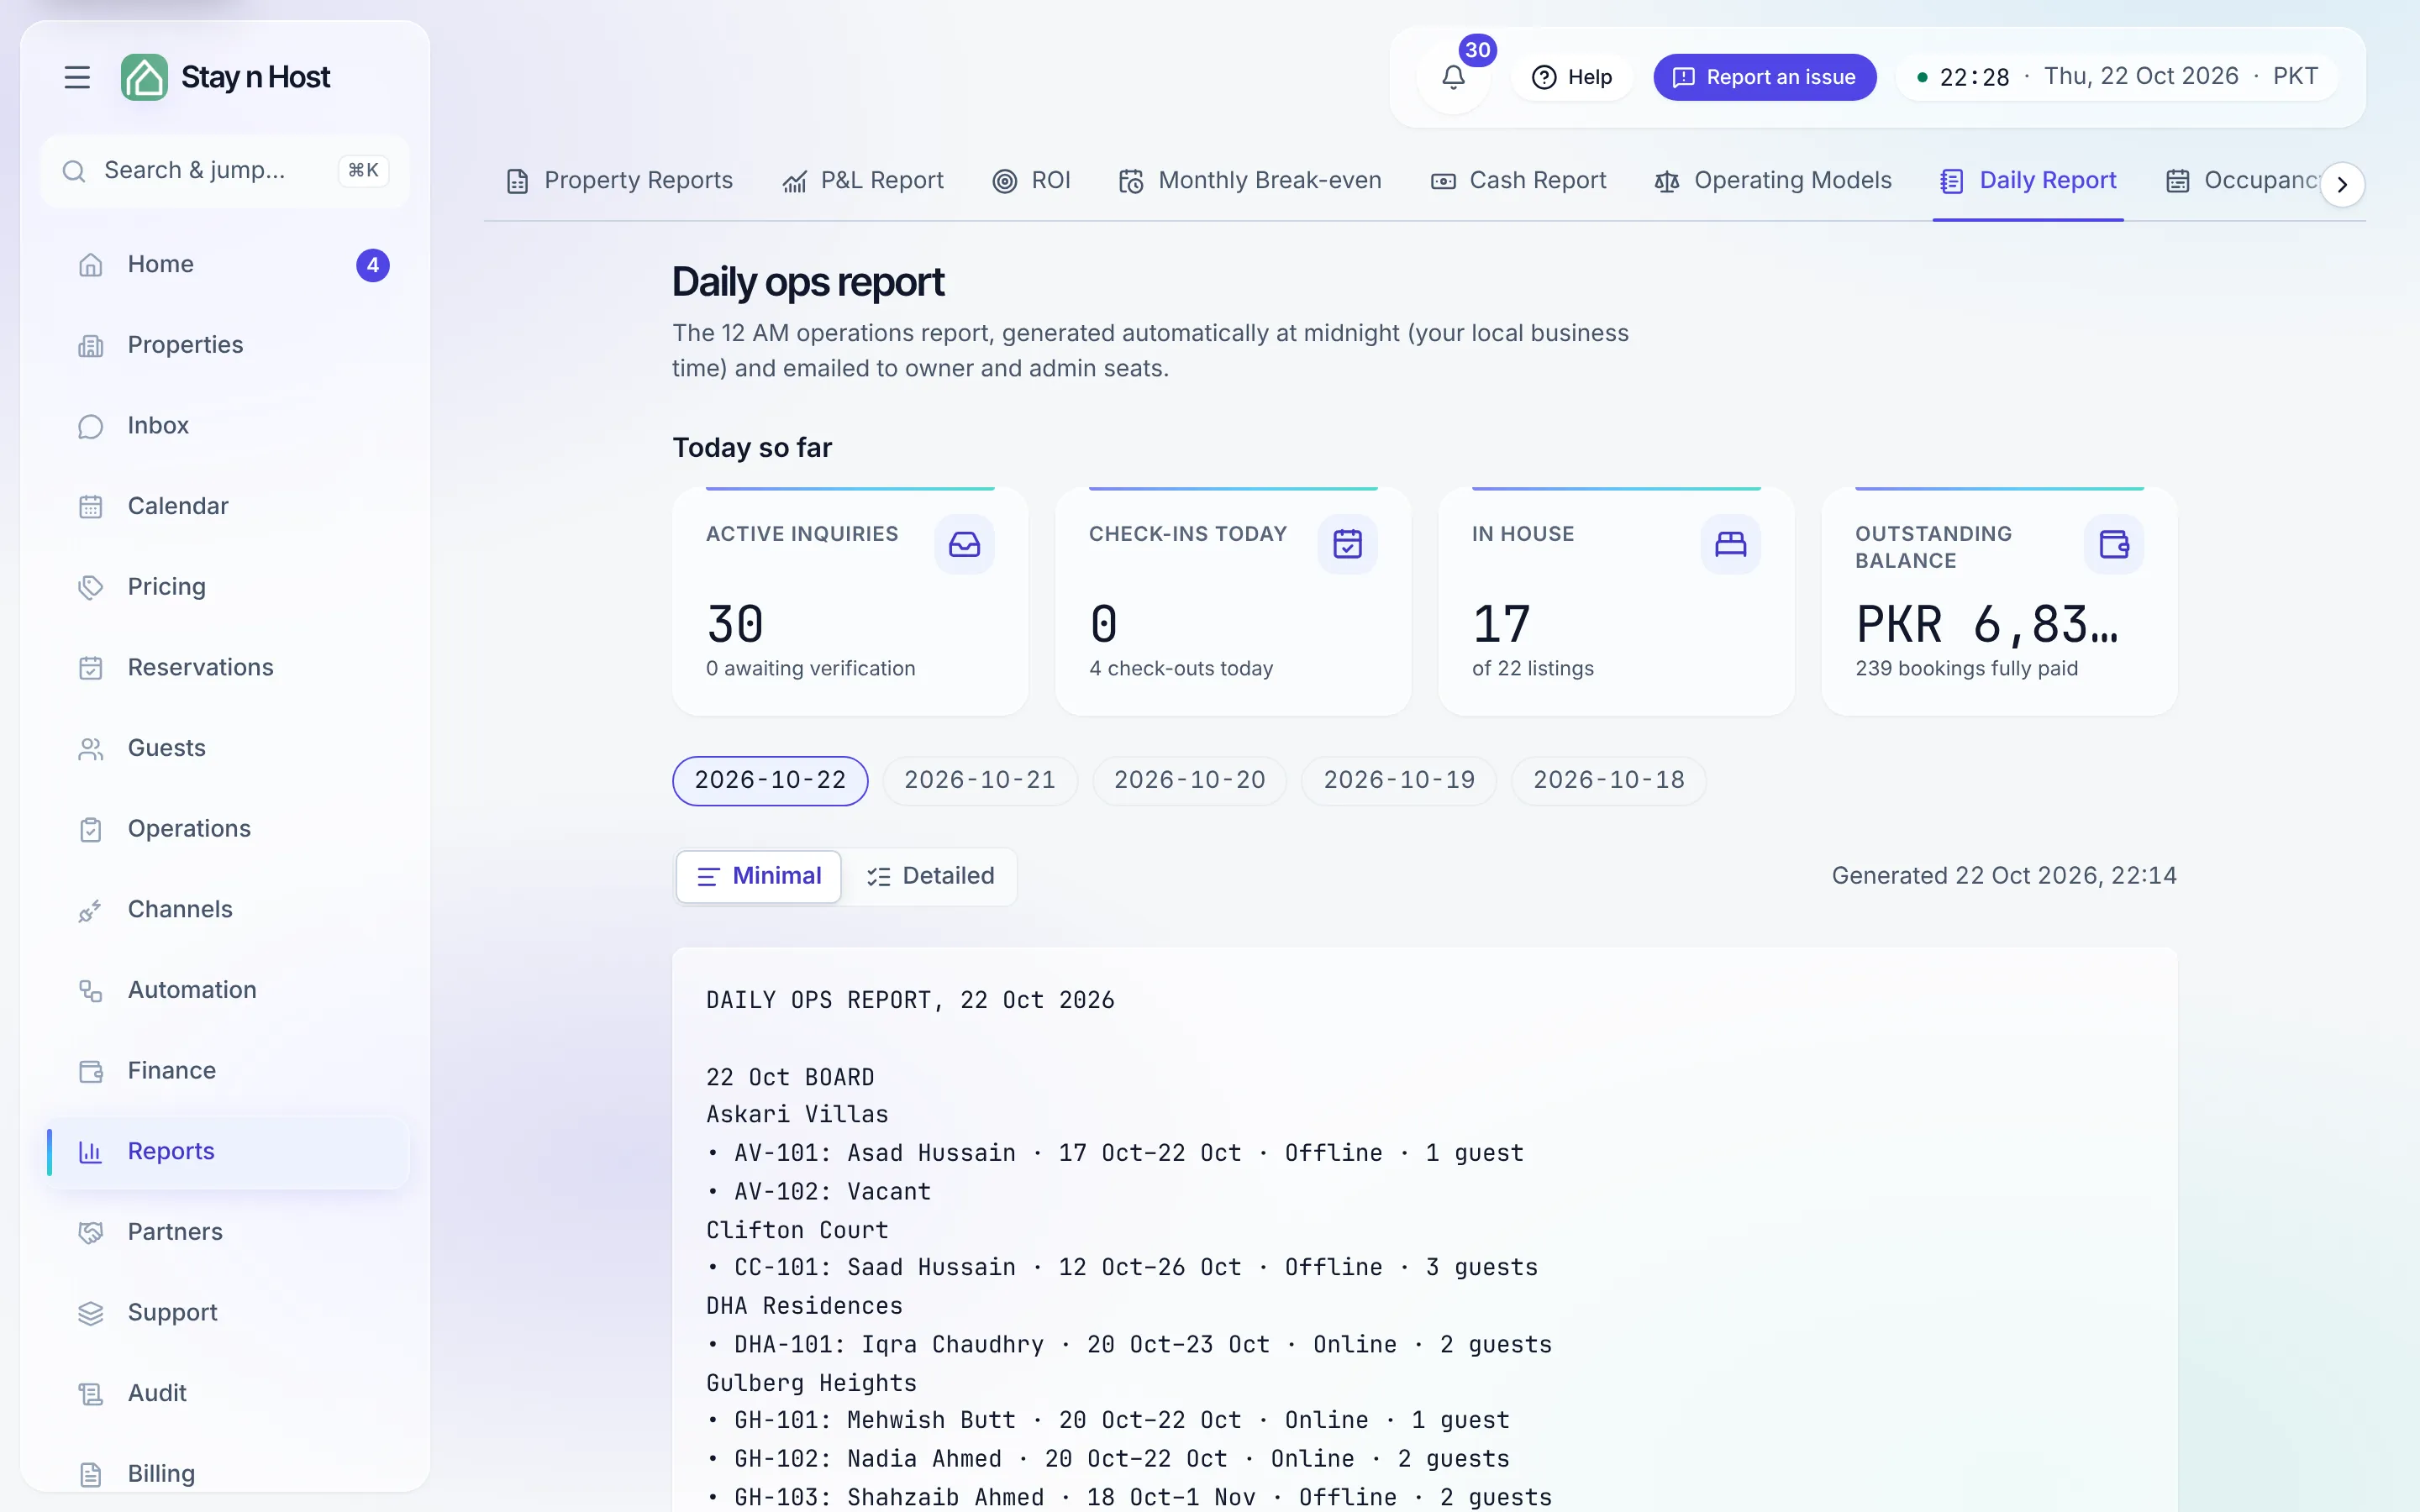Switch to Cash Report tab

click(1518, 181)
